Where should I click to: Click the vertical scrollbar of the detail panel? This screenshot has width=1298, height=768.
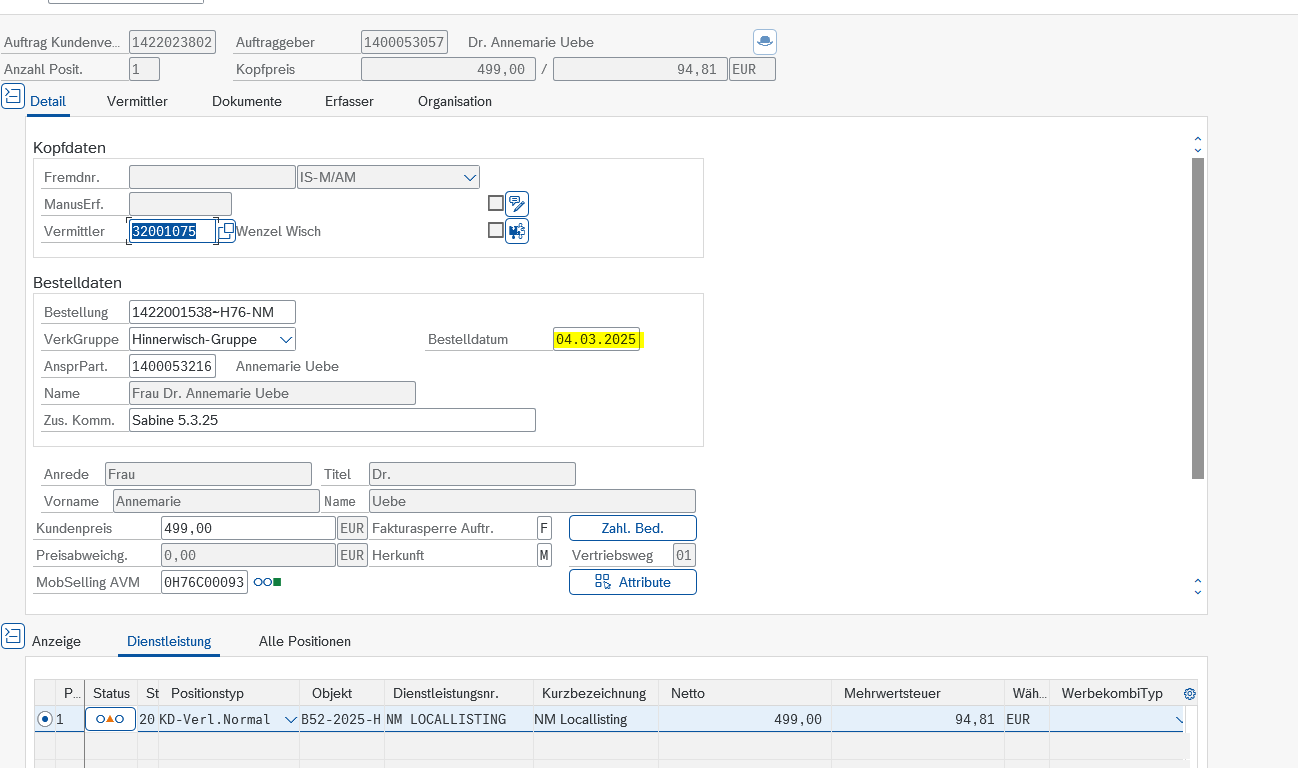(1198, 318)
